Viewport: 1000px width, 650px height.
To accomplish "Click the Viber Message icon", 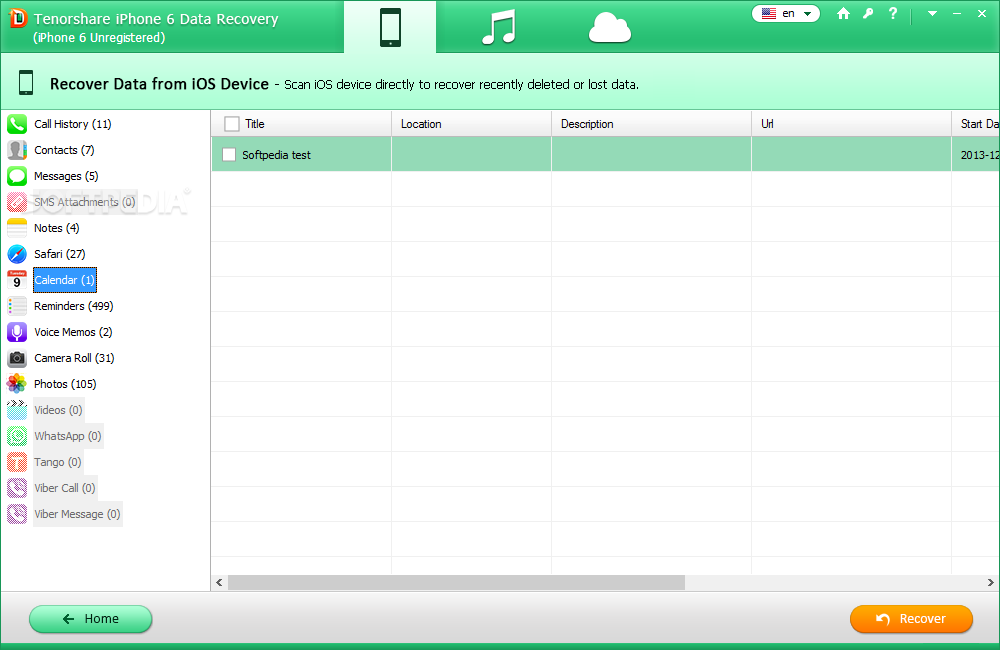I will coord(17,514).
